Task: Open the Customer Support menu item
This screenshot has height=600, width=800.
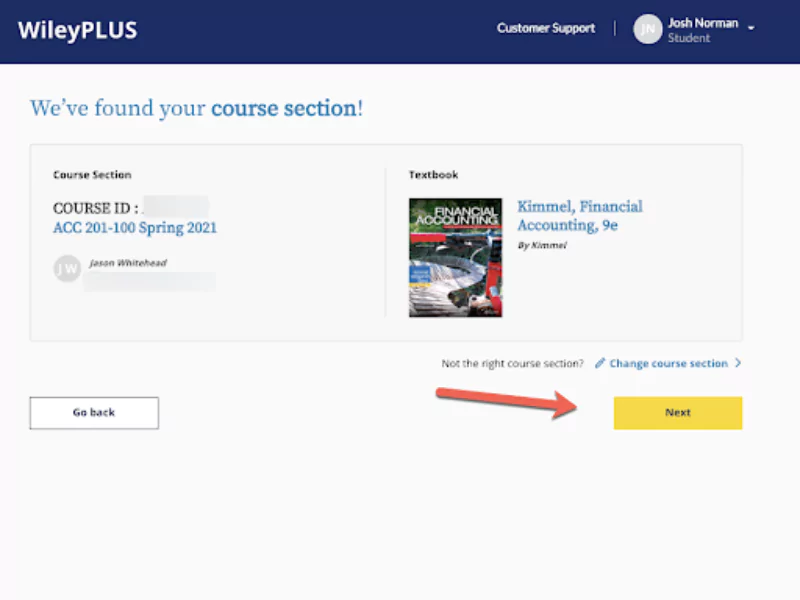Action: 545,29
